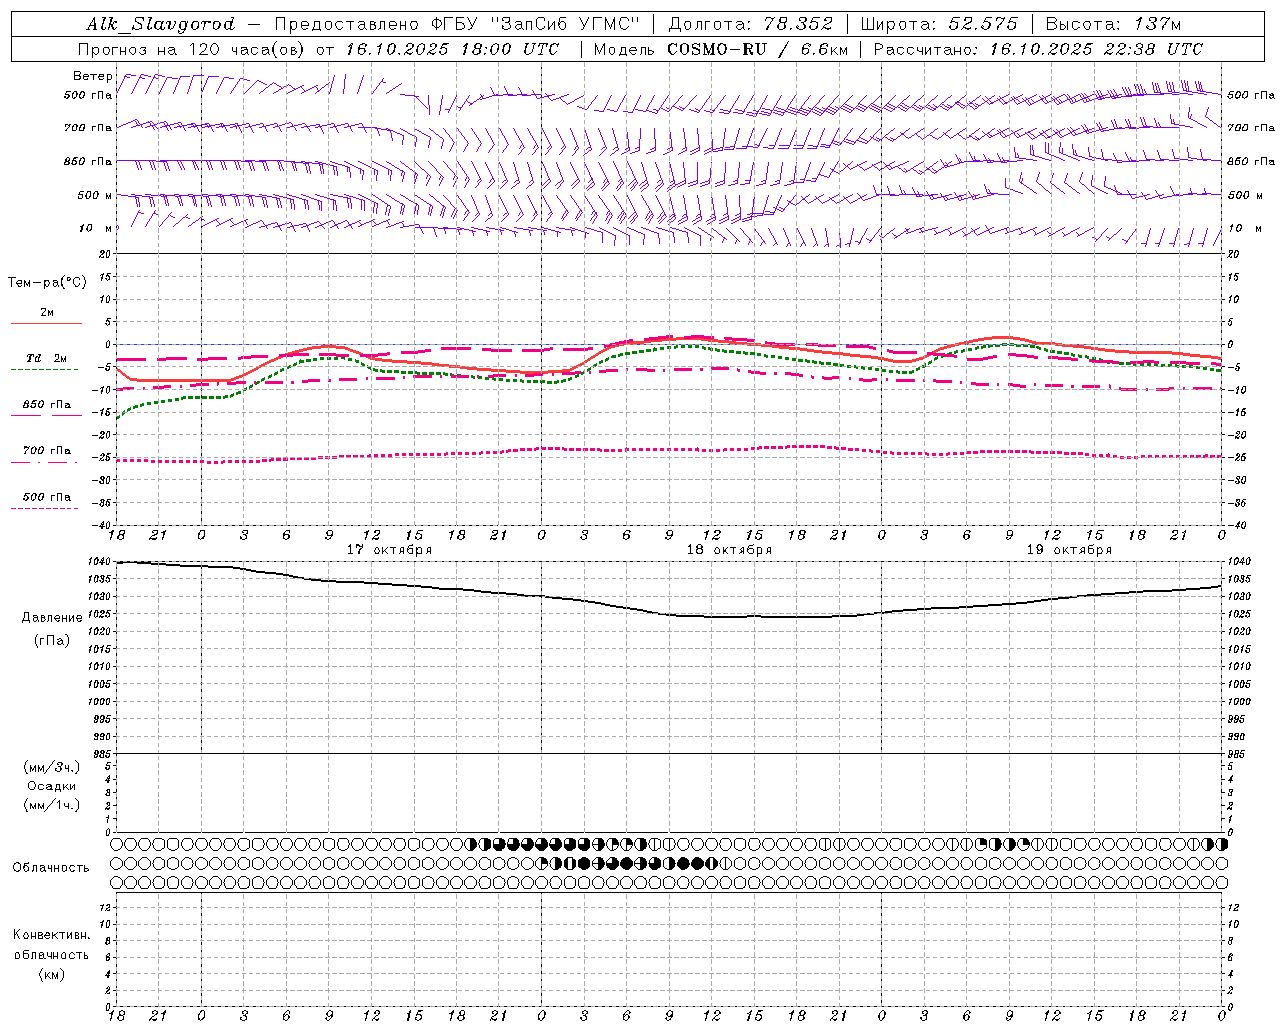Viewport: 1280px width, 1024px height.
Task: Click the "Тем-ра(°C)" temperature panel label
Action: tap(47, 283)
